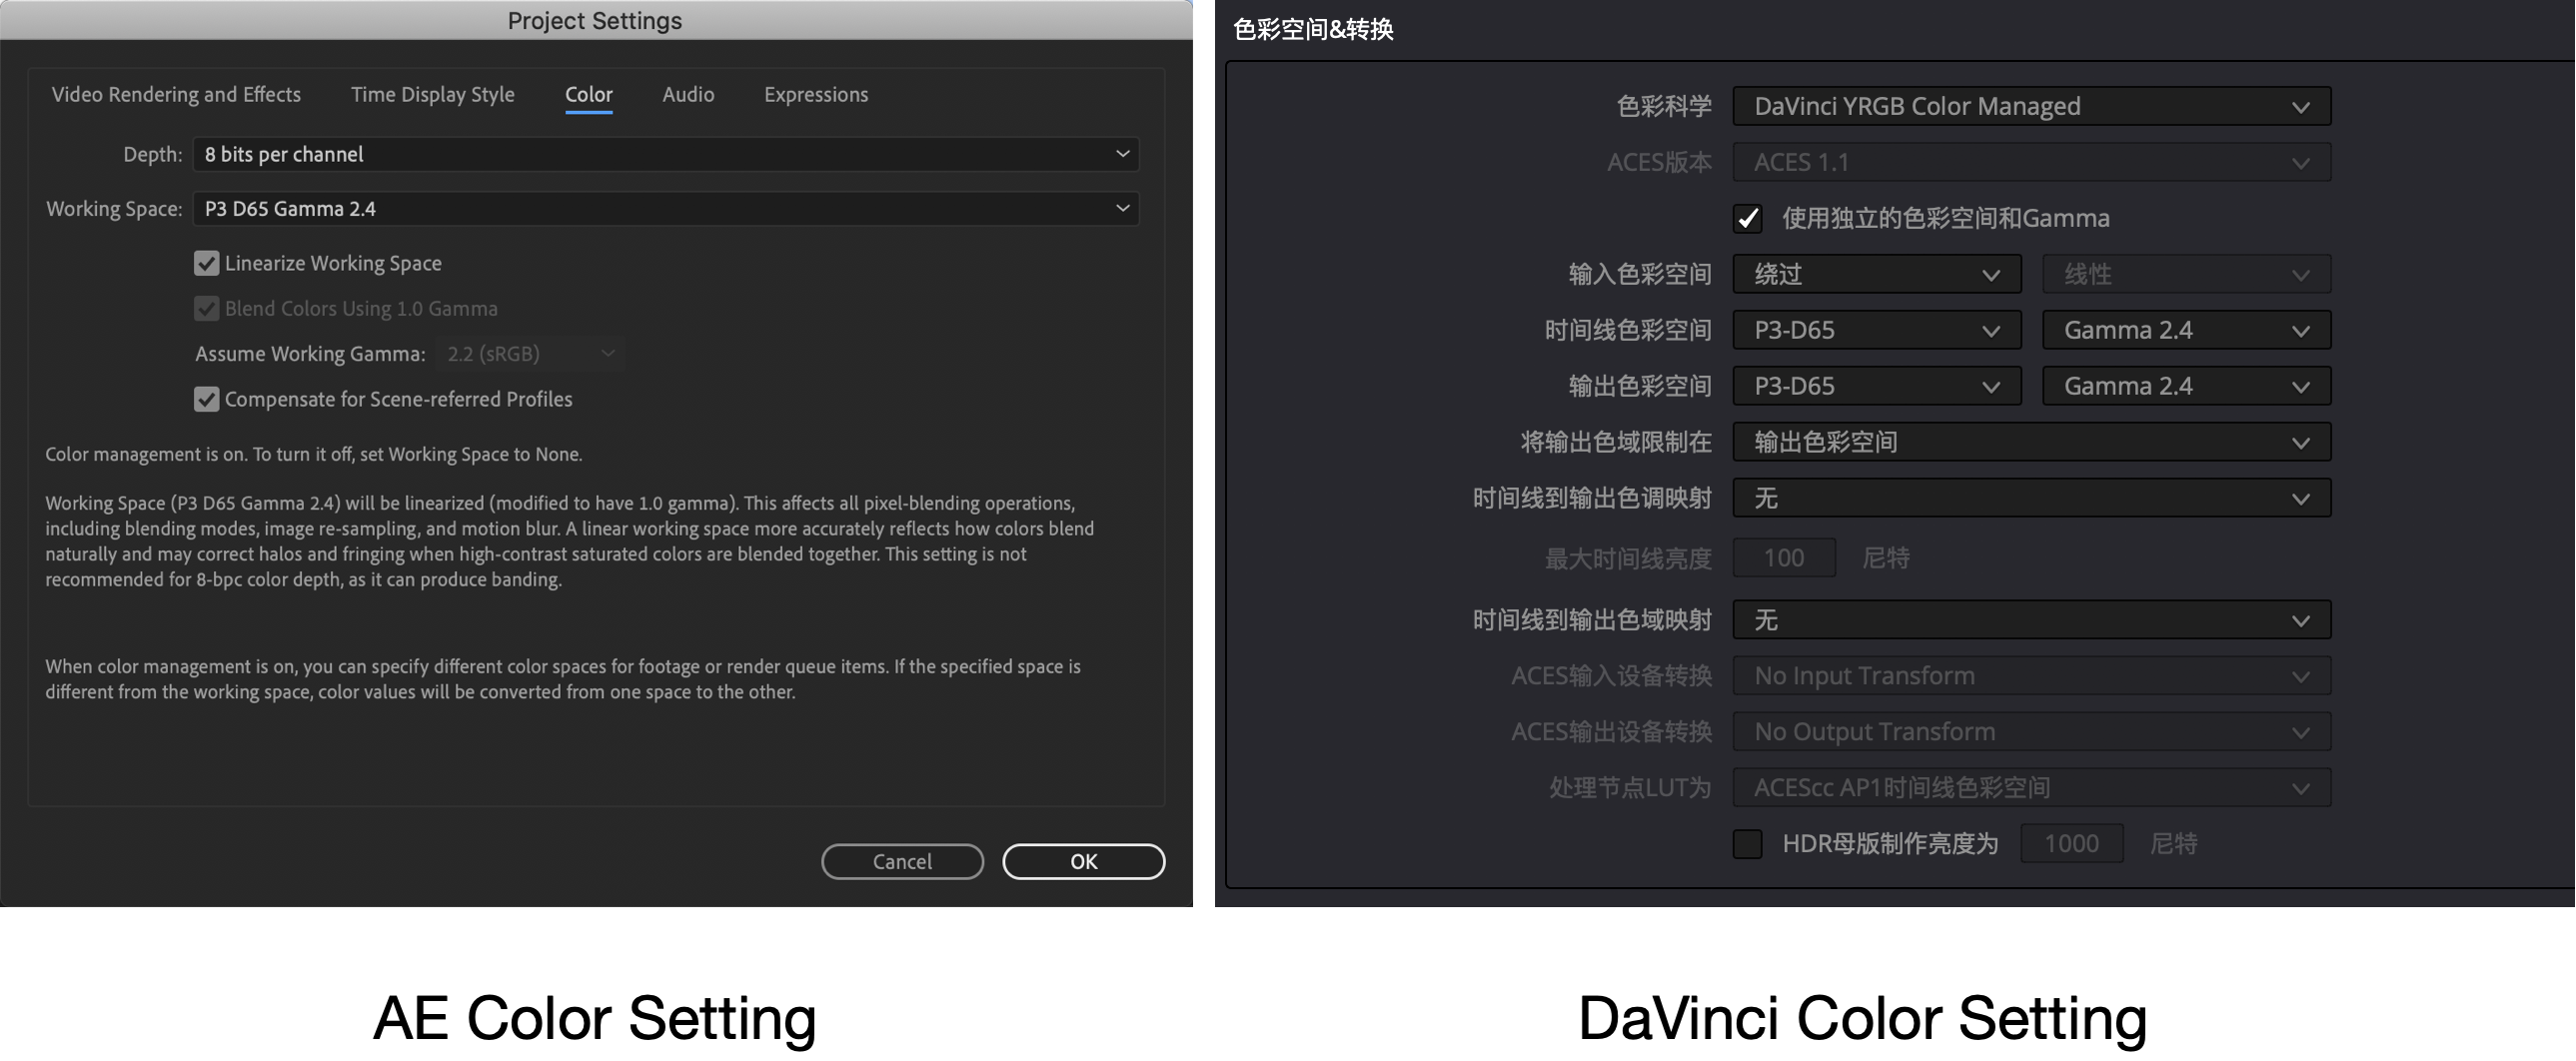The height and width of the screenshot is (1061, 2576).
Task: Open 时间线到输出色调映射 dropdown
Action: click(2031, 498)
